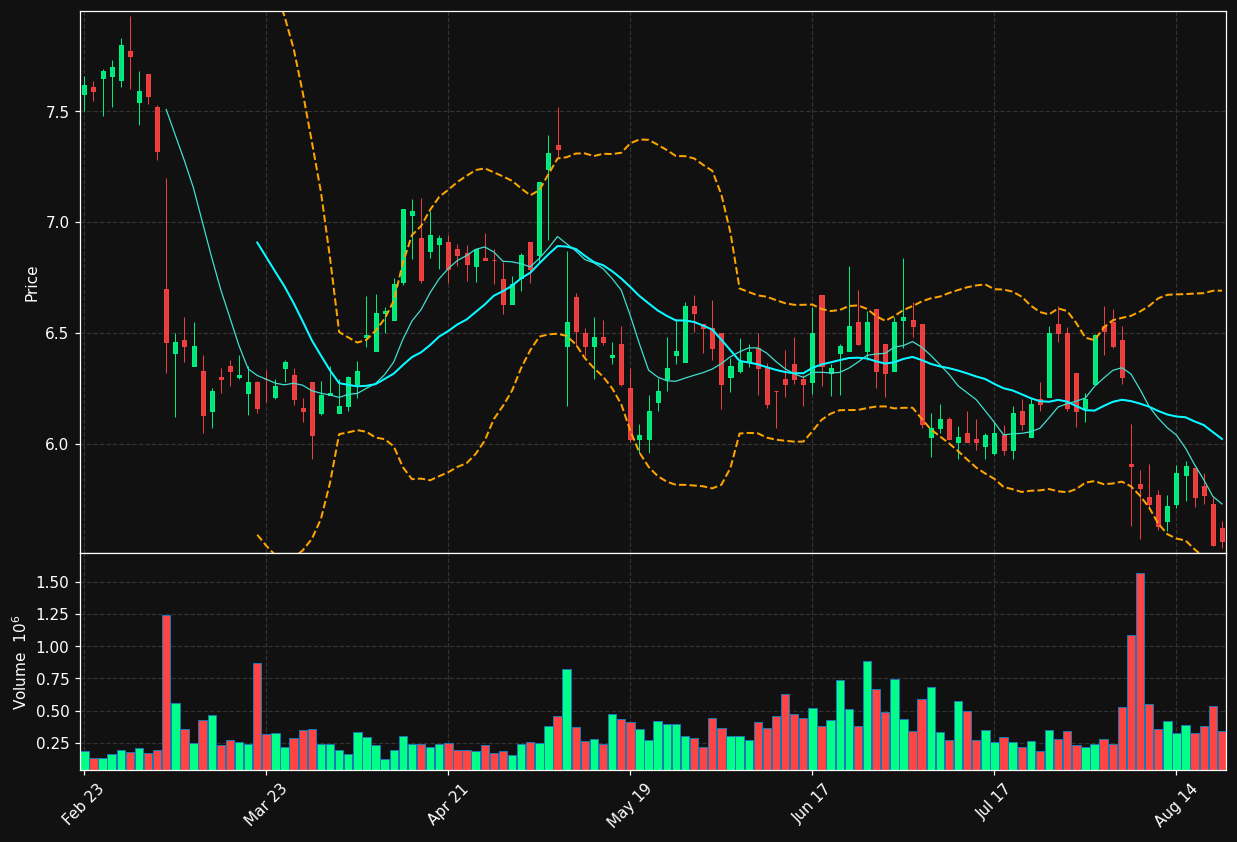The image size is (1237, 842).
Task: Click the 'May 19' date label
Action: click(629, 804)
